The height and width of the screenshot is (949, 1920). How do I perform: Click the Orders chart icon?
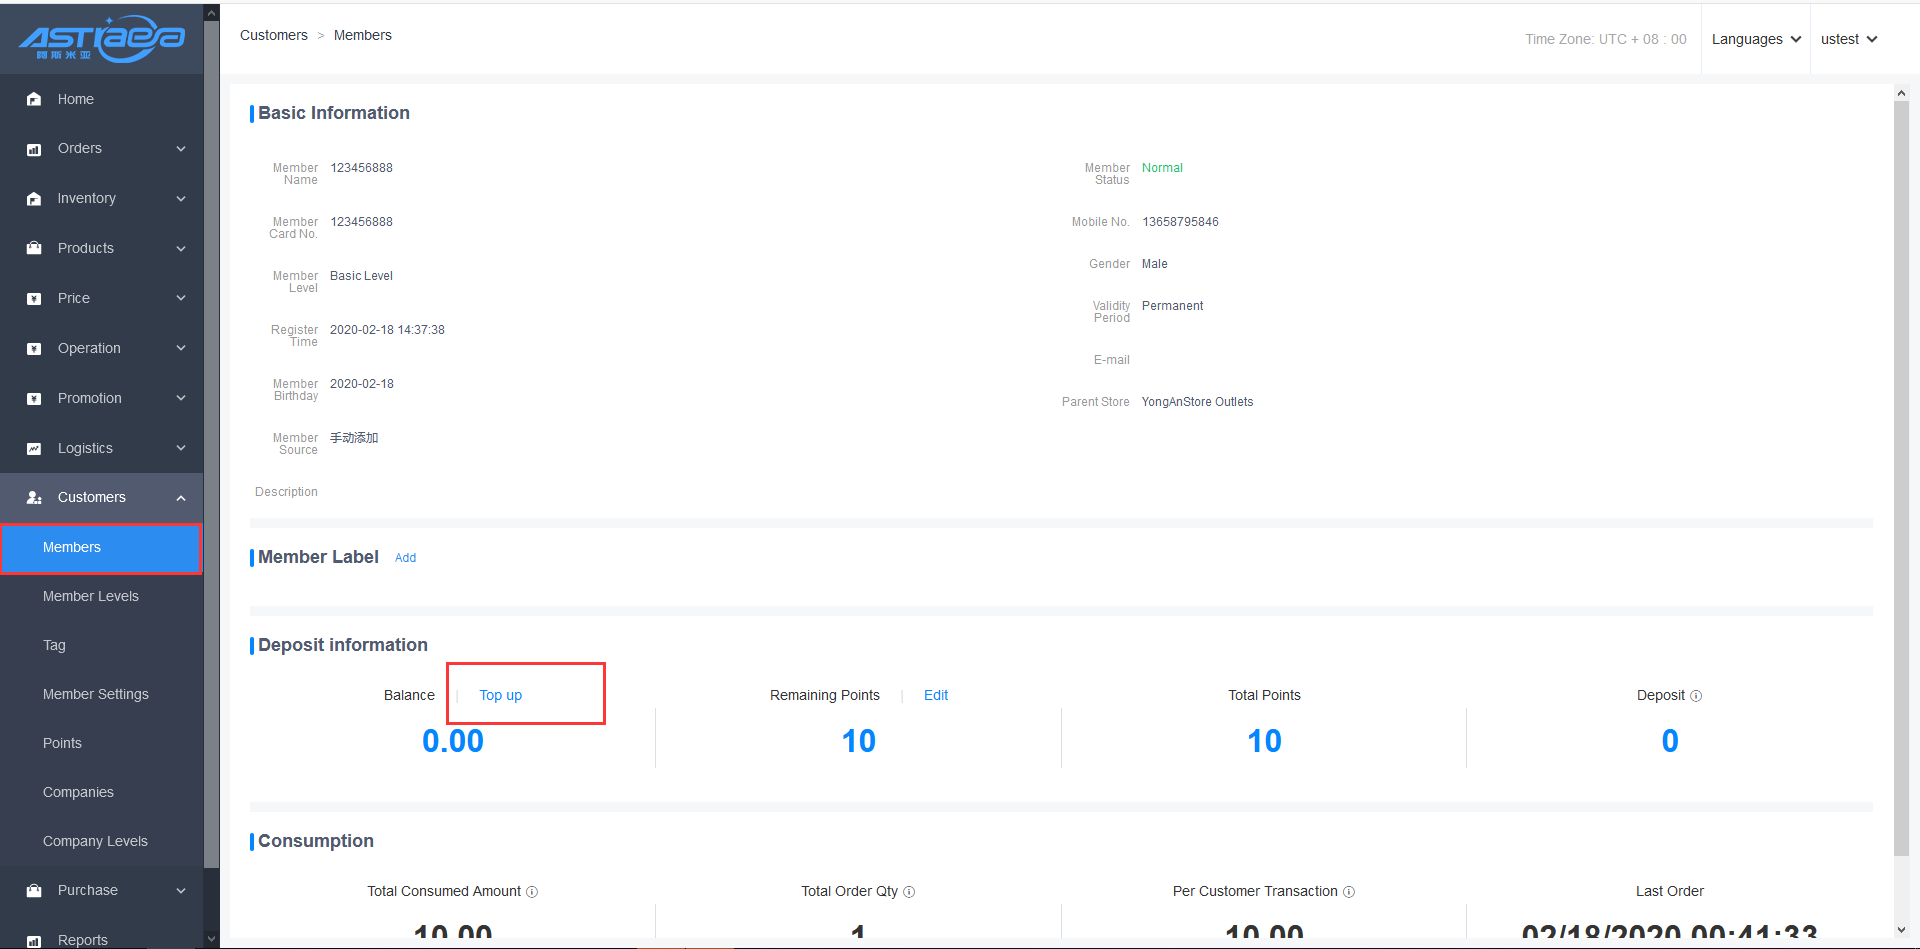pyautogui.click(x=34, y=149)
